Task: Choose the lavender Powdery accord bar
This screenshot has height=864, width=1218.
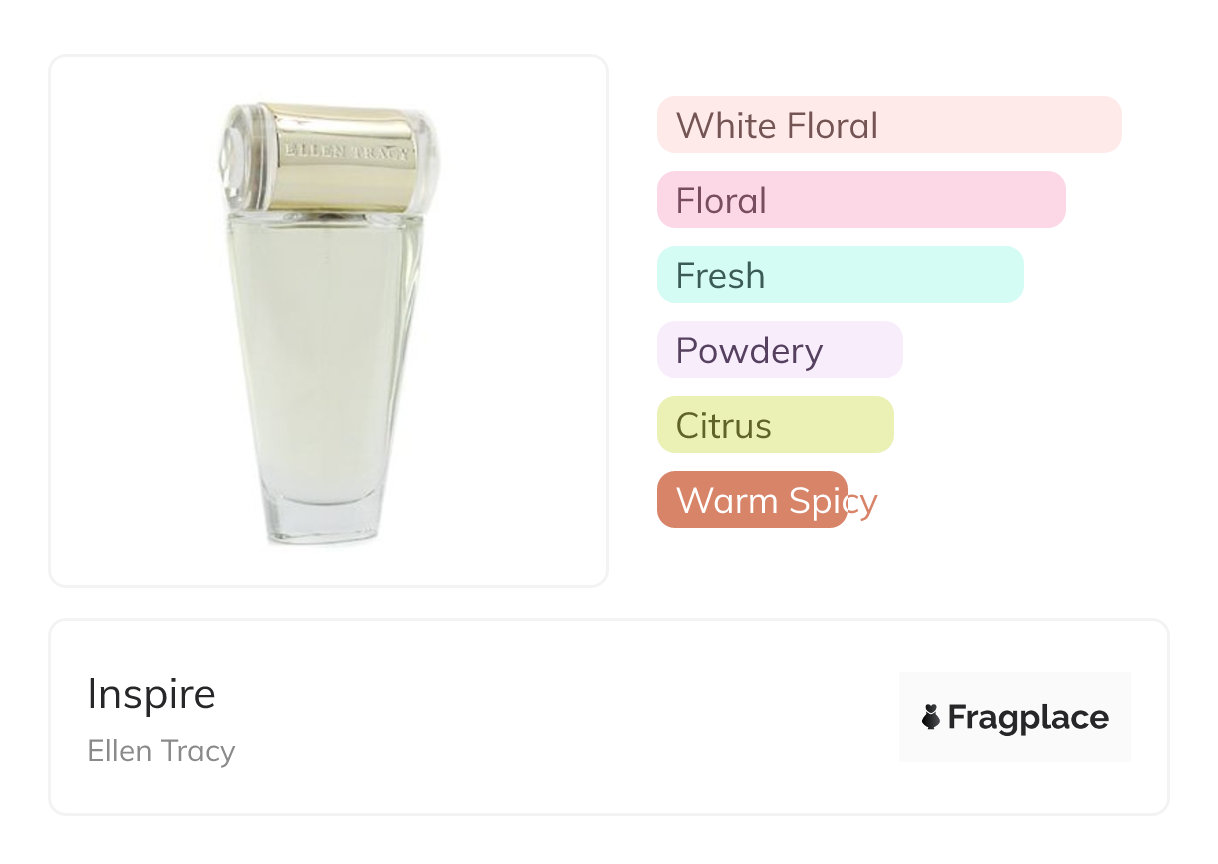Action: click(x=779, y=350)
